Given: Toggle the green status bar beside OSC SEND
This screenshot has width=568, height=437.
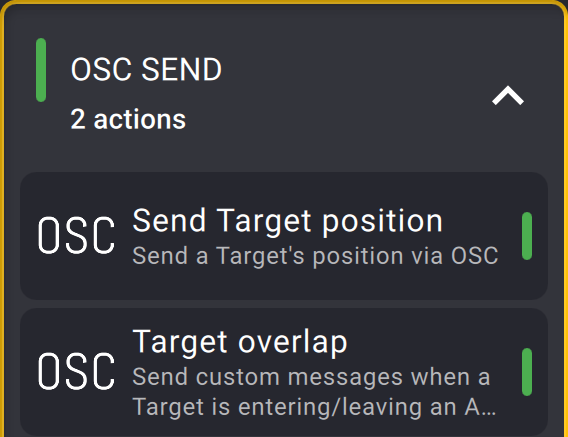Looking at the screenshot, I should (x=41, y=70).
